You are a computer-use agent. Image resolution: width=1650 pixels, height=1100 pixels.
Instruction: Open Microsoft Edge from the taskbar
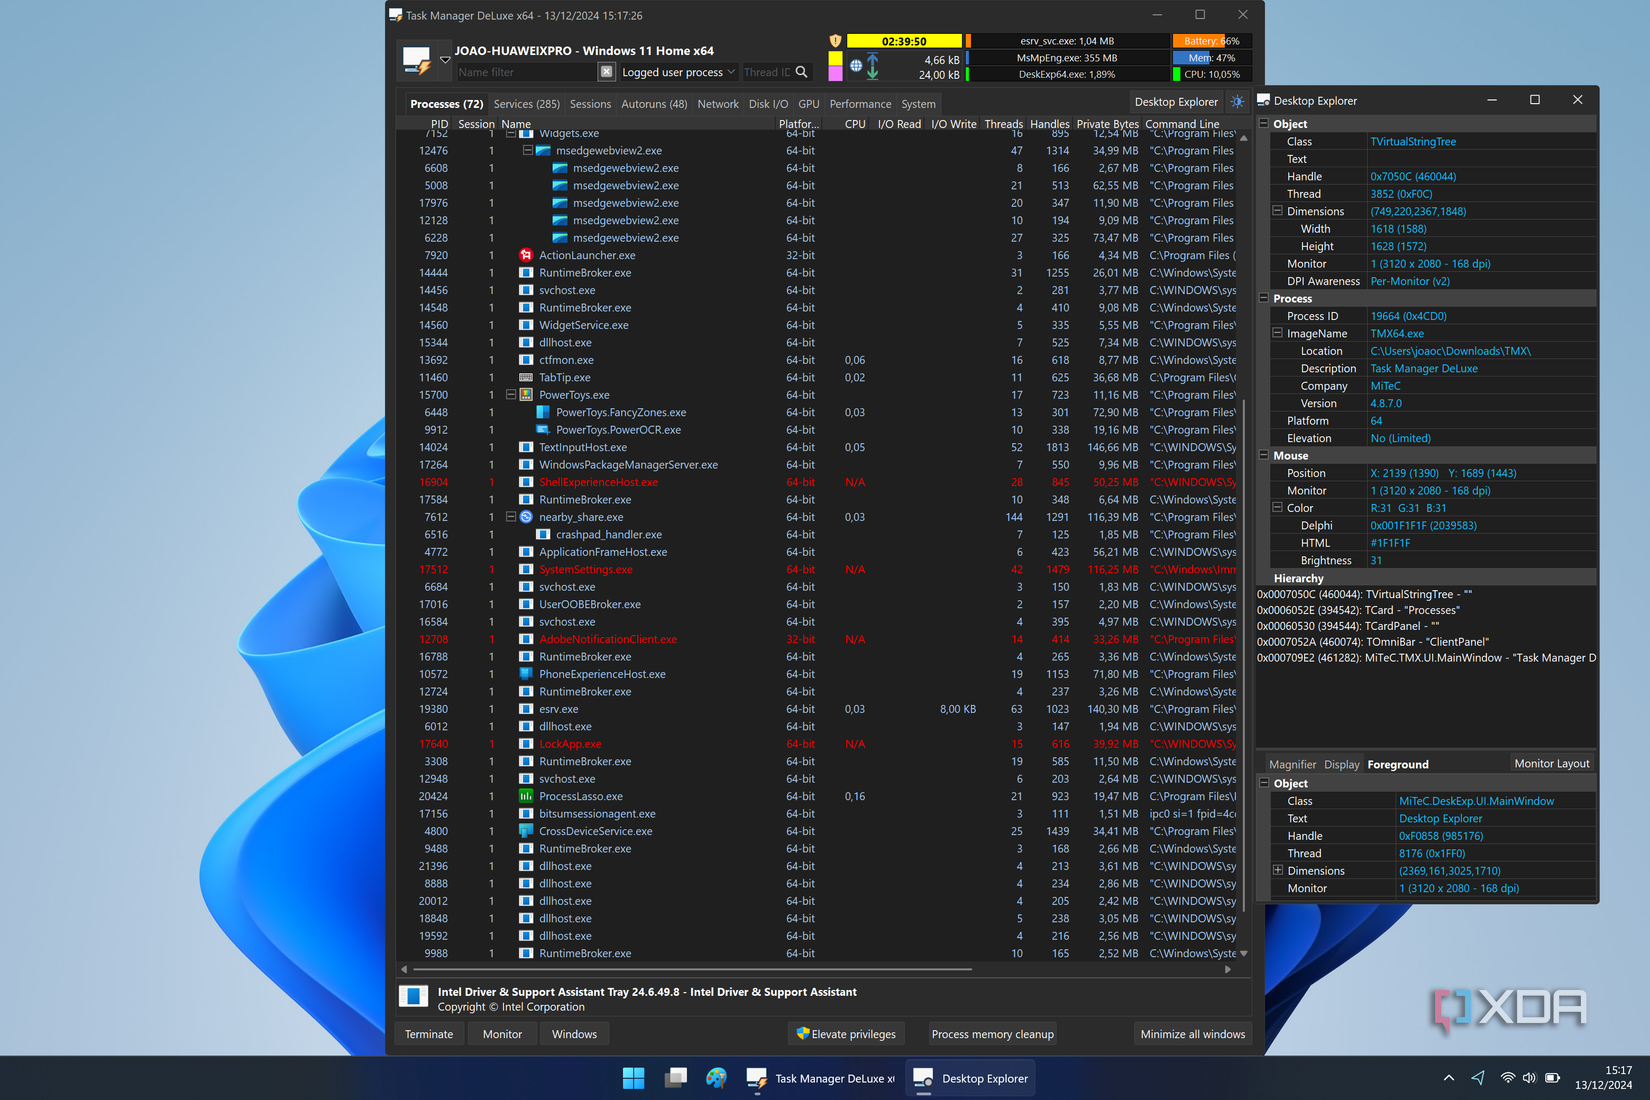716,1078
